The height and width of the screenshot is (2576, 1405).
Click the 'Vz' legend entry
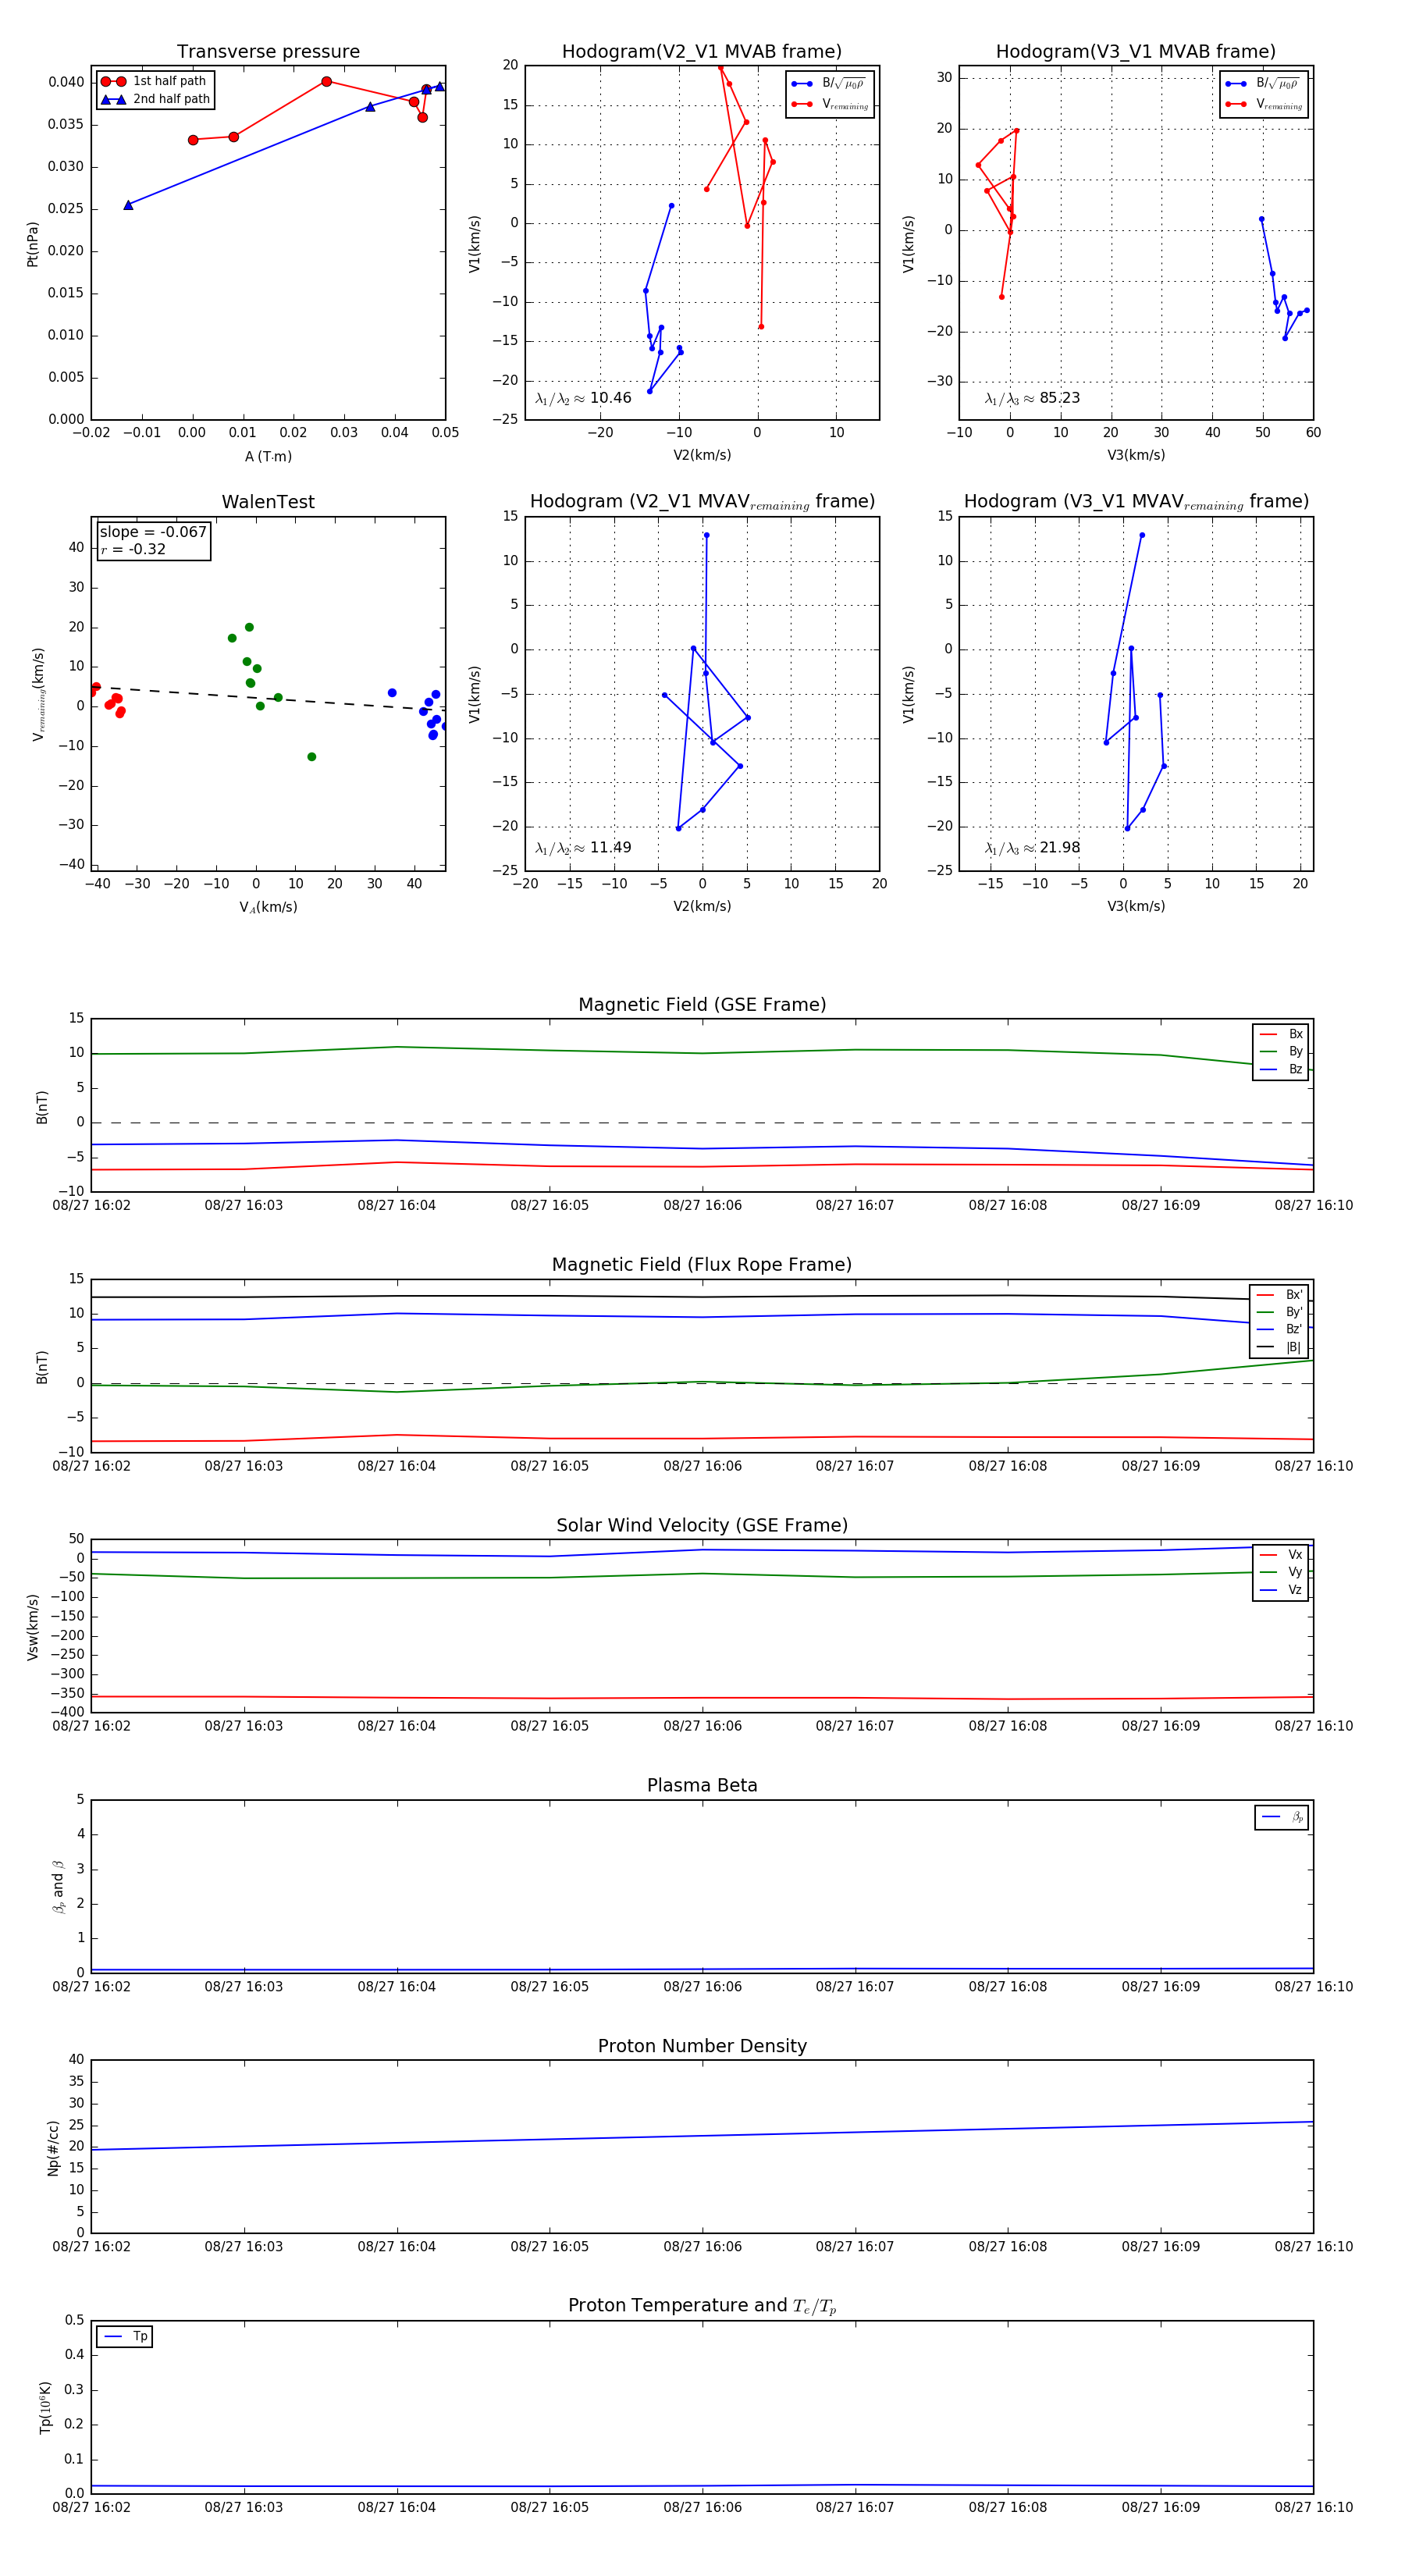coord(1281,1590)
